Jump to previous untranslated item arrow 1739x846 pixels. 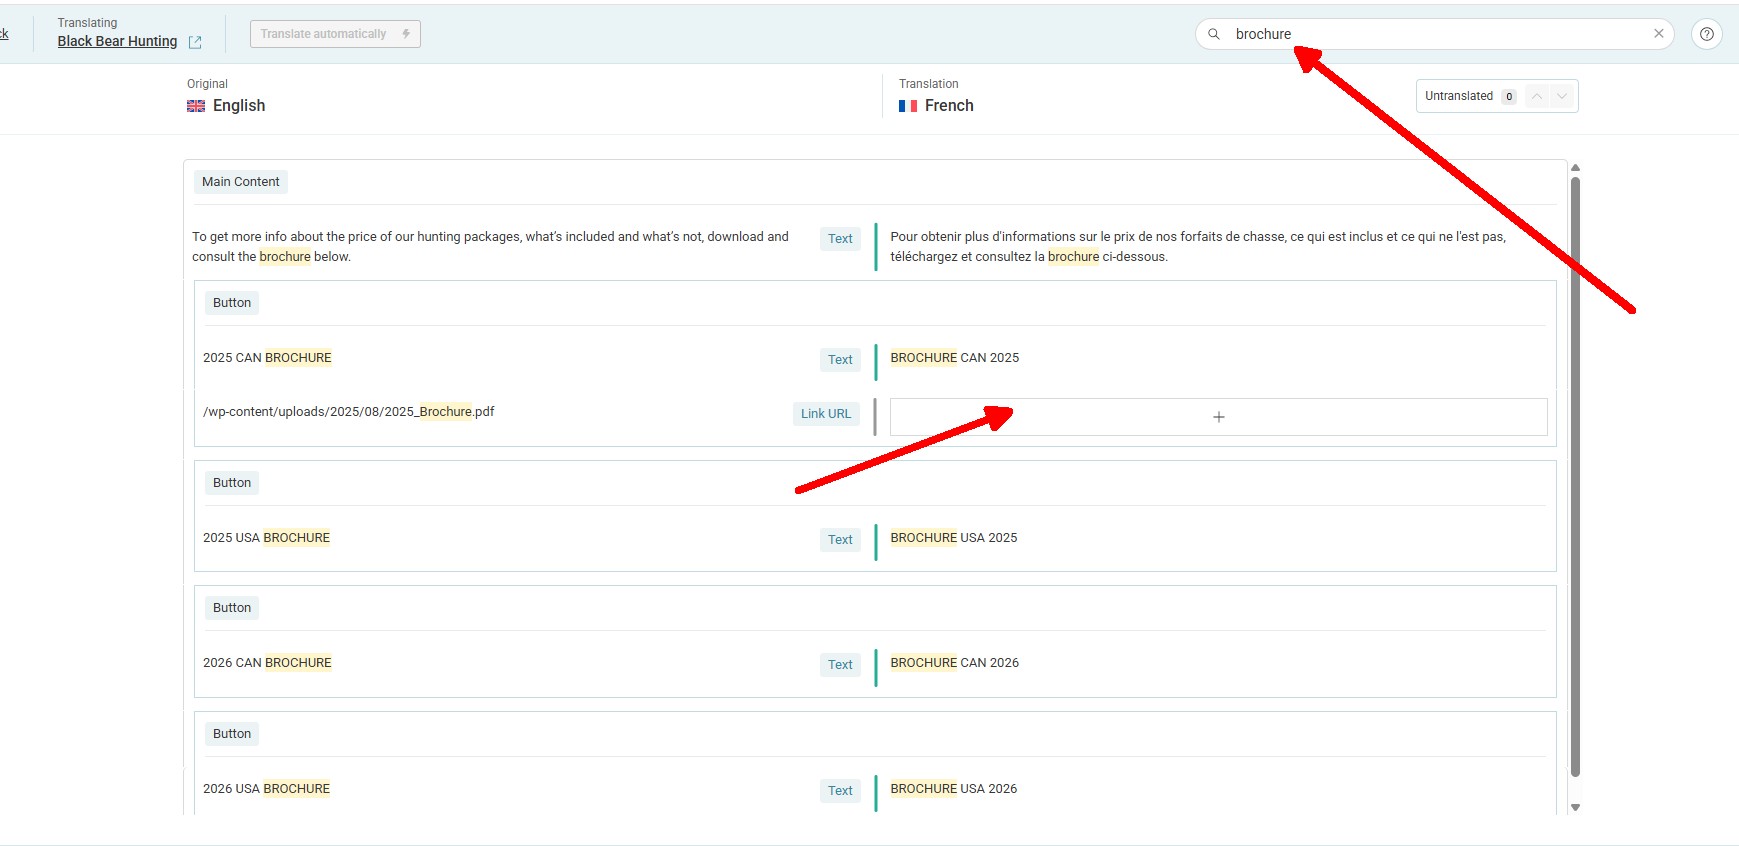tap(1537, 96)
